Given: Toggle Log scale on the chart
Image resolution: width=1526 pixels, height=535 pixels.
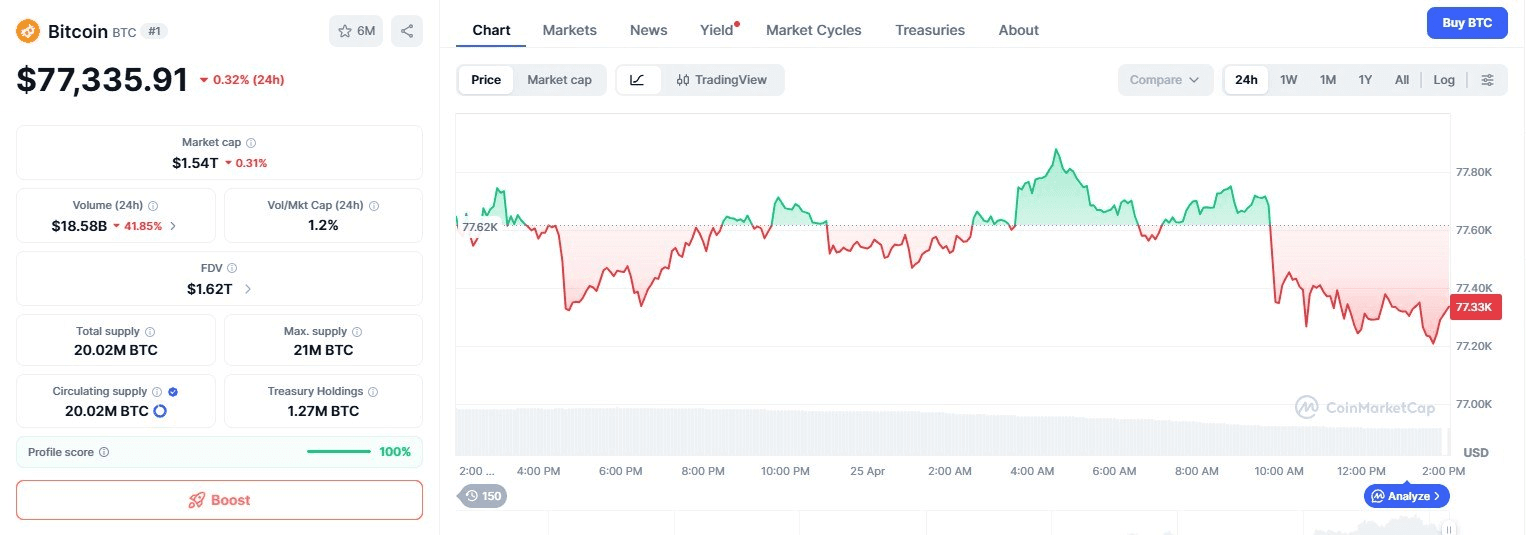Looking at the screenshot, I should point(1443,80).
